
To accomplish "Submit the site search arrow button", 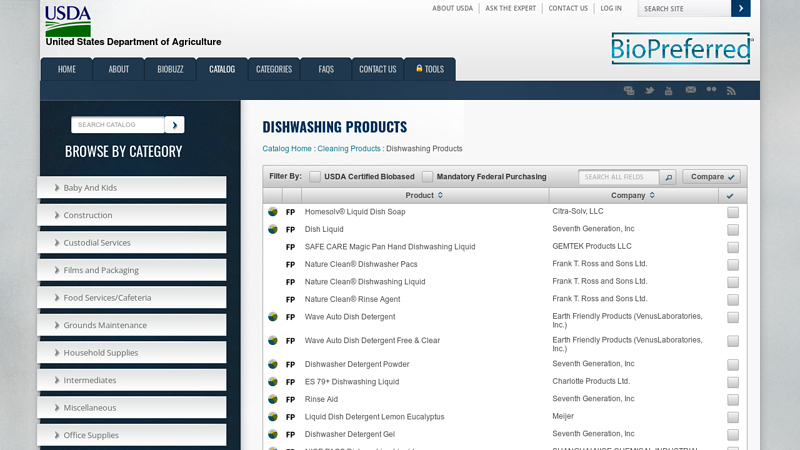I will tap(740, 8).
